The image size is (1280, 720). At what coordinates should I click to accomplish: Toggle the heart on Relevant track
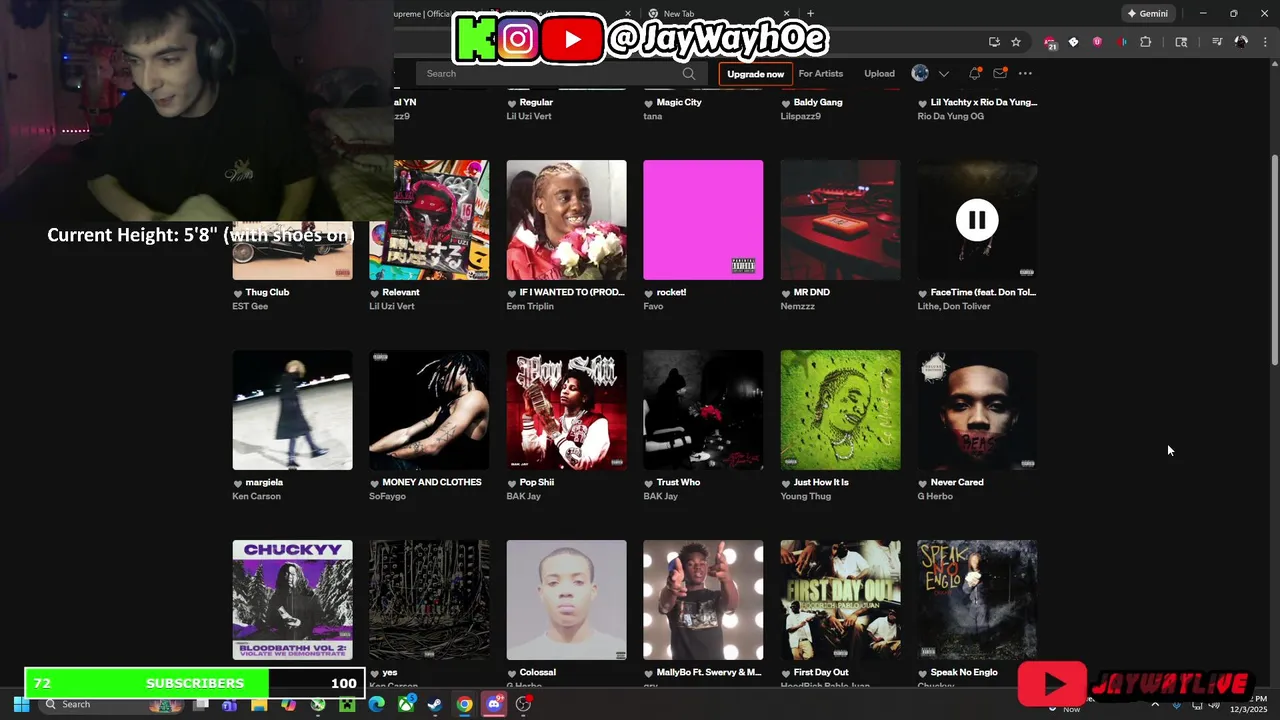[375, 293]
